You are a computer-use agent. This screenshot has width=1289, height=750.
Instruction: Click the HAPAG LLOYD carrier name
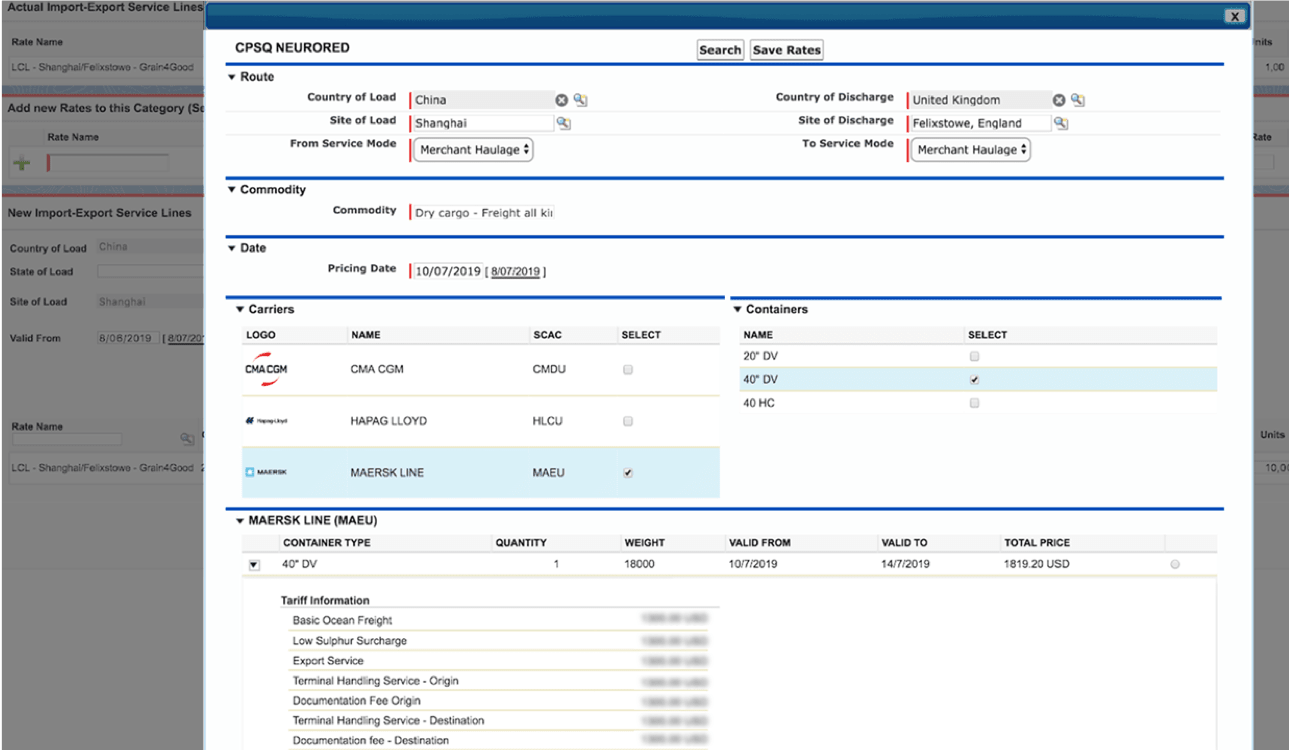tap(388, 421)
